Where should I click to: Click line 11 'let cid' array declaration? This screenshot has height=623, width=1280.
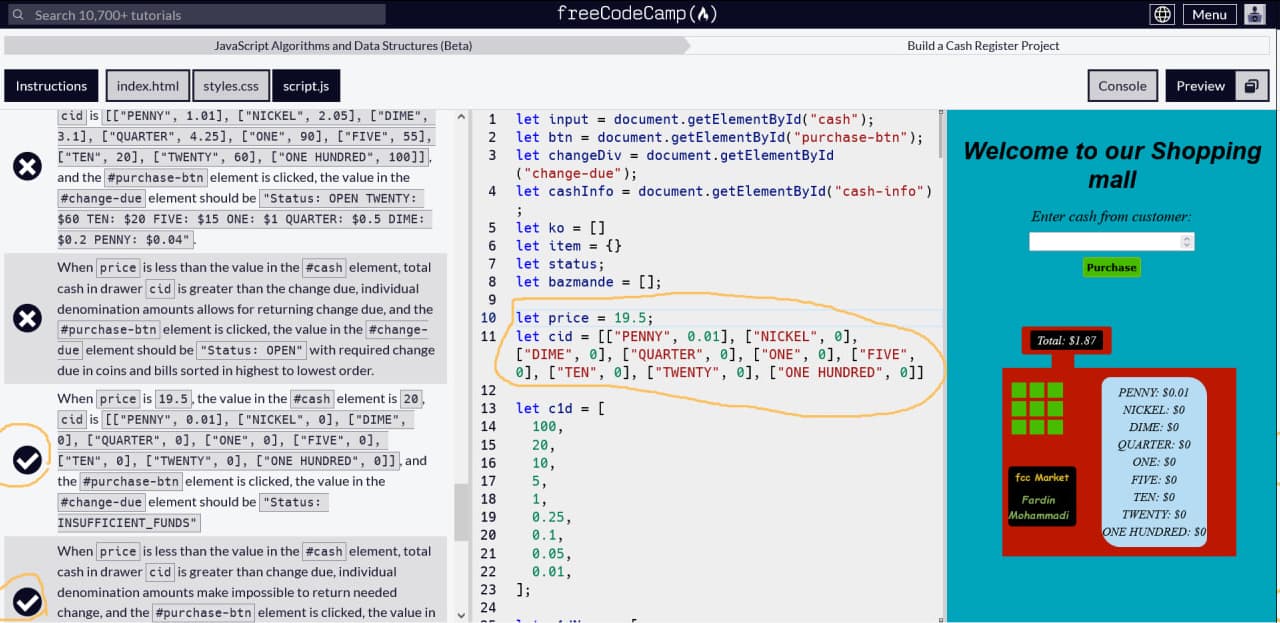pos(719,354)
